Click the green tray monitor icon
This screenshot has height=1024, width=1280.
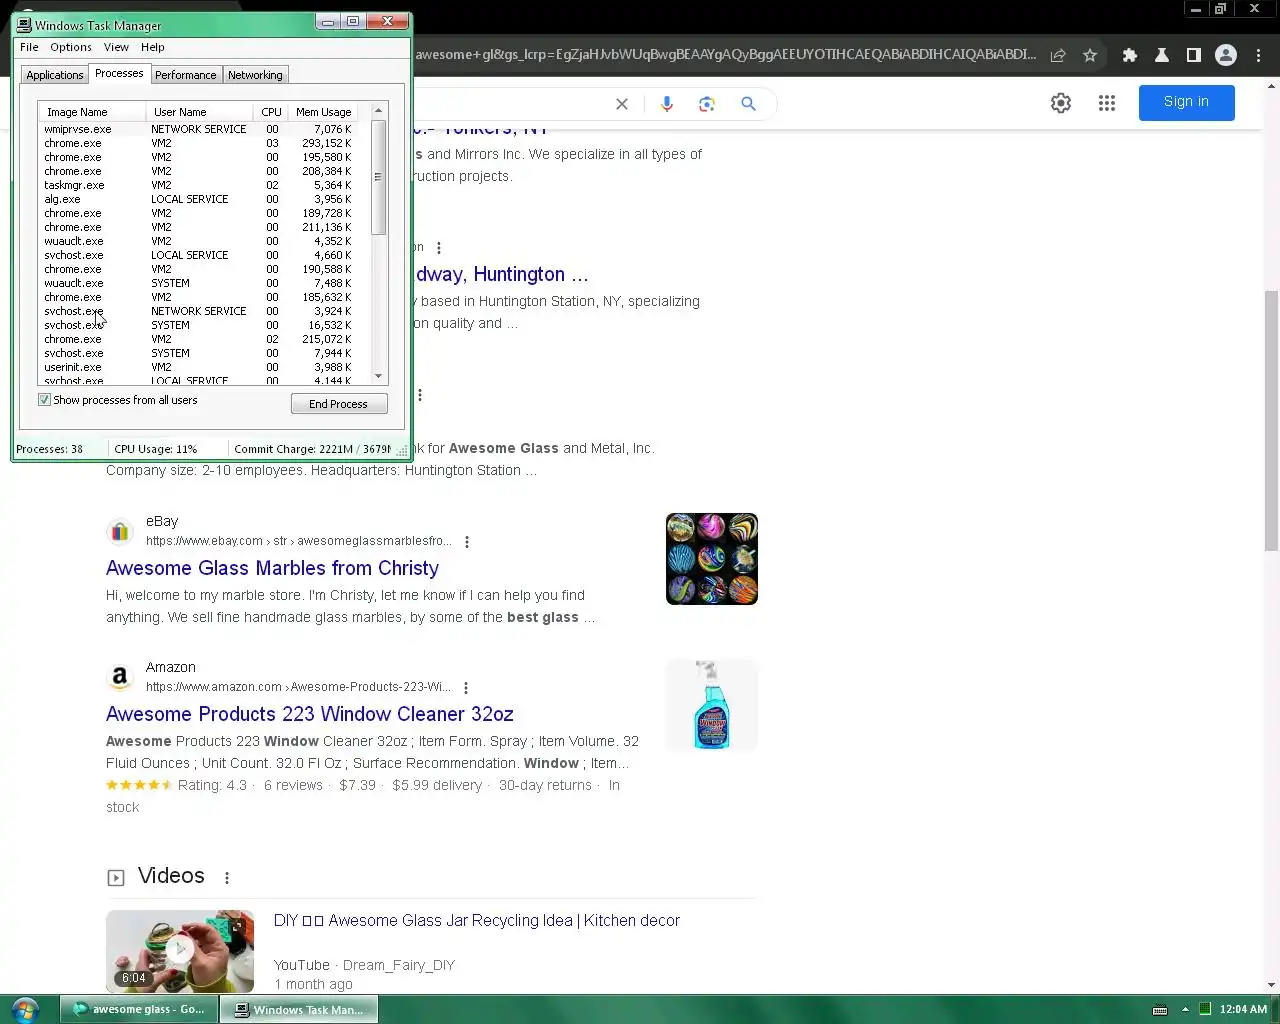(1205, 1009)
